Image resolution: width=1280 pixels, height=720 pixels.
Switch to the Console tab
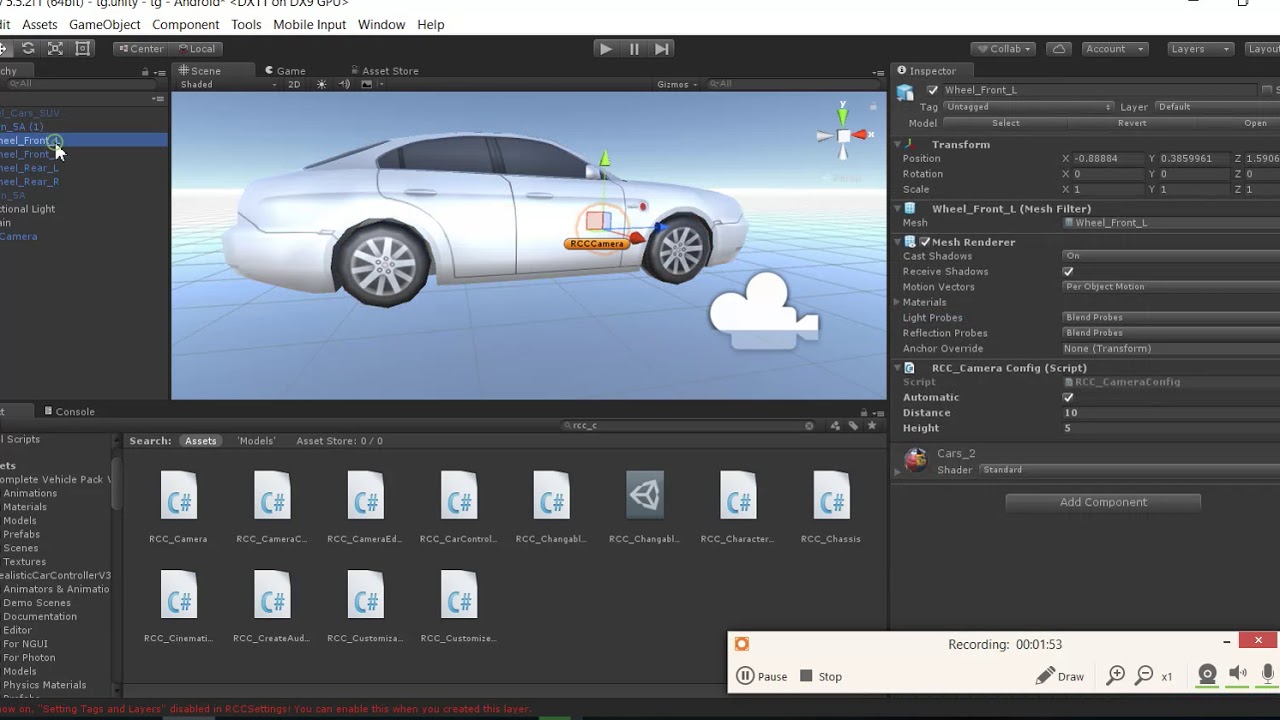point(69,412)
